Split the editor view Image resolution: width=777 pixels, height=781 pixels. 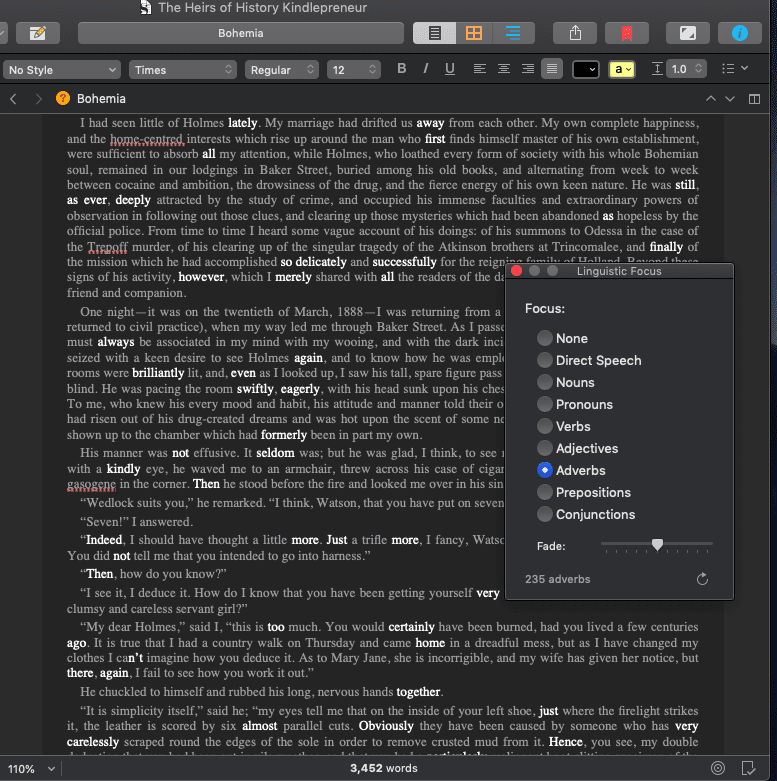click(x=754, y=99)
